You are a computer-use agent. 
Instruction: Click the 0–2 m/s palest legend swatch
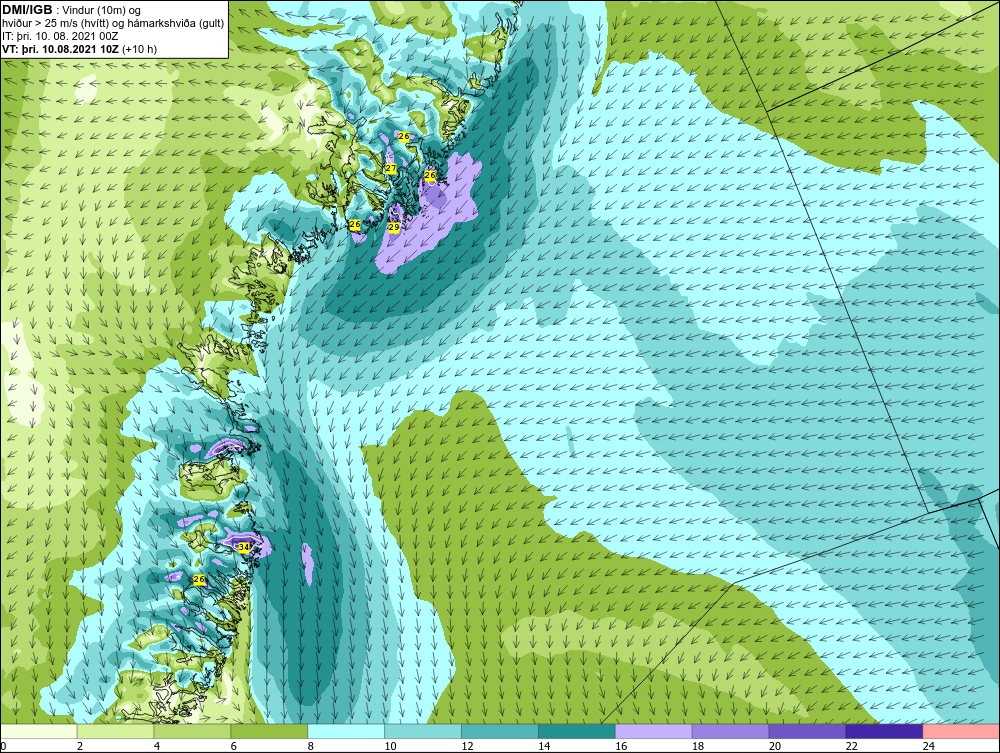pos(38,731)
